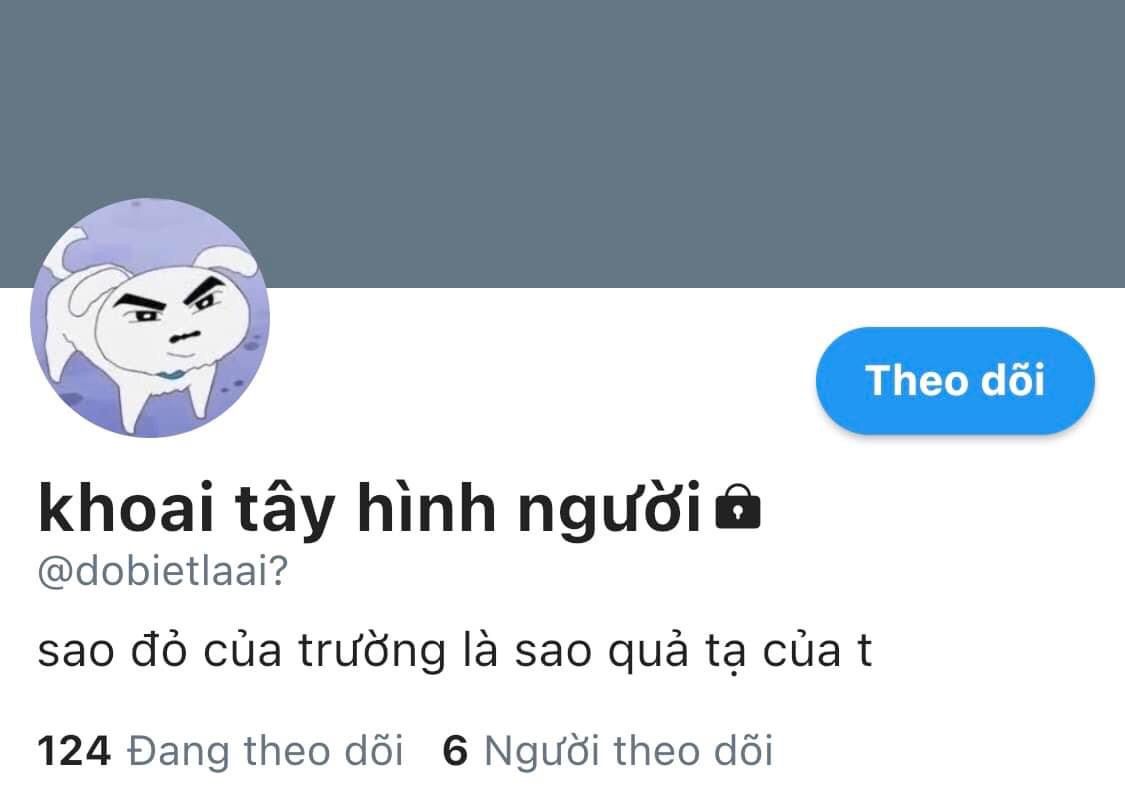
Task: Click the Đang theo dõi label
Action: coord(265,751)
